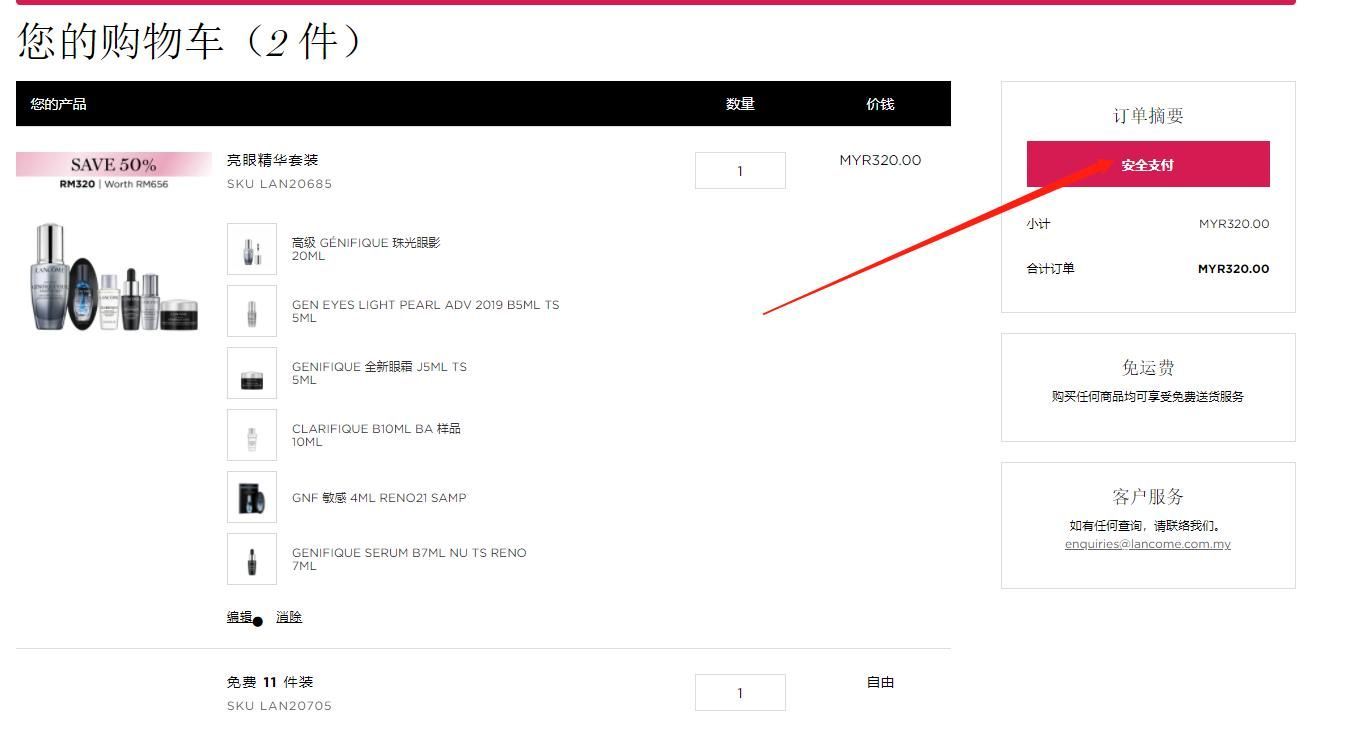Click quantity field for 亮眼精华套装
This screenshot has height=729, width=1362.
(x=740, y=170)
